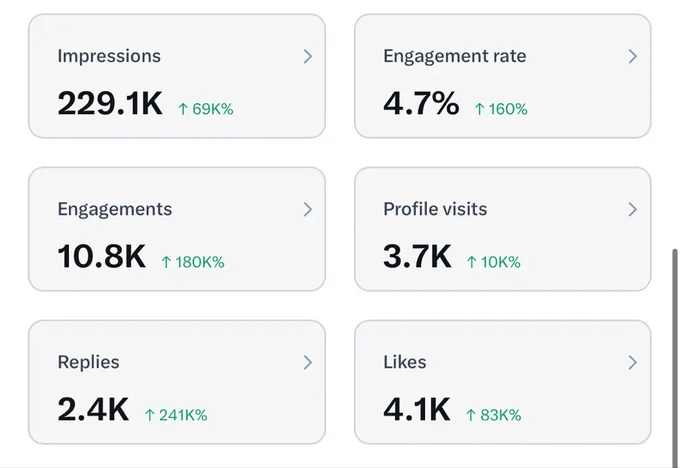This screenshot has height=468, width=680.
Task: Select the Engagement rate label
Action: click(x=454, y=56)
